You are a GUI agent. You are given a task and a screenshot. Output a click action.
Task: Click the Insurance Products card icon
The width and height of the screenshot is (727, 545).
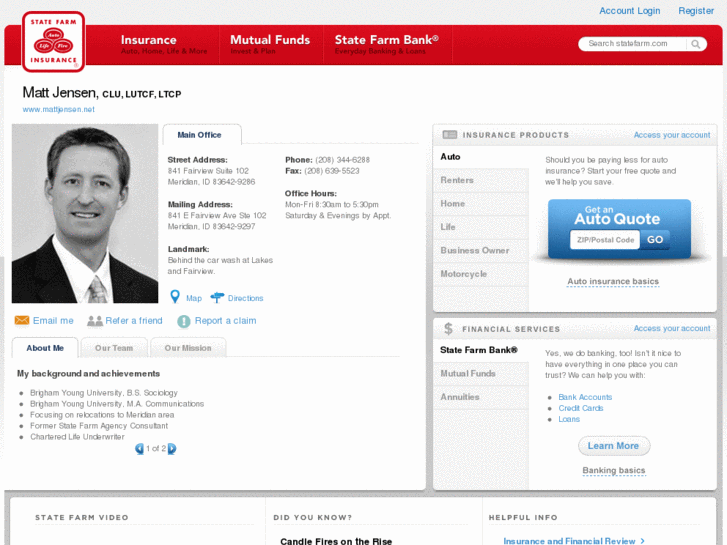tap(449, 135)
